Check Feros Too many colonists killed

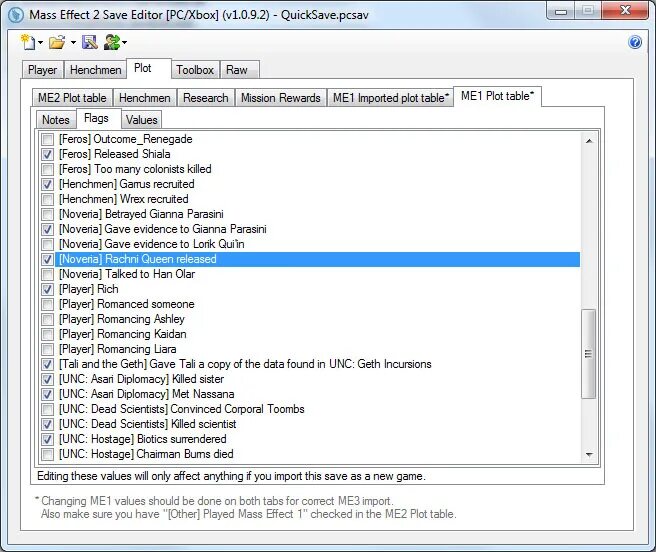(x=48, y=169)
